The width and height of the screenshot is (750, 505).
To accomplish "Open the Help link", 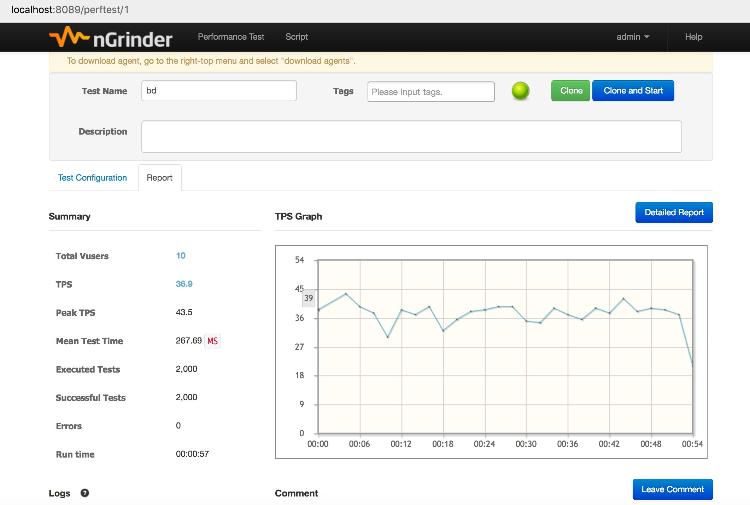I will click(x=693, y=37).
